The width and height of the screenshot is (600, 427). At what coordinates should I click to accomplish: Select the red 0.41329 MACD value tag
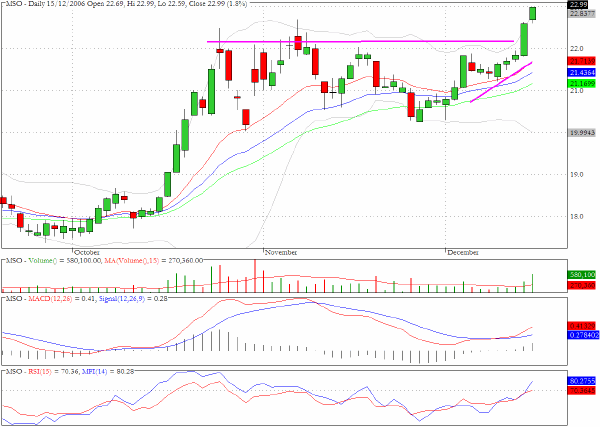click(x=583, y=326)
